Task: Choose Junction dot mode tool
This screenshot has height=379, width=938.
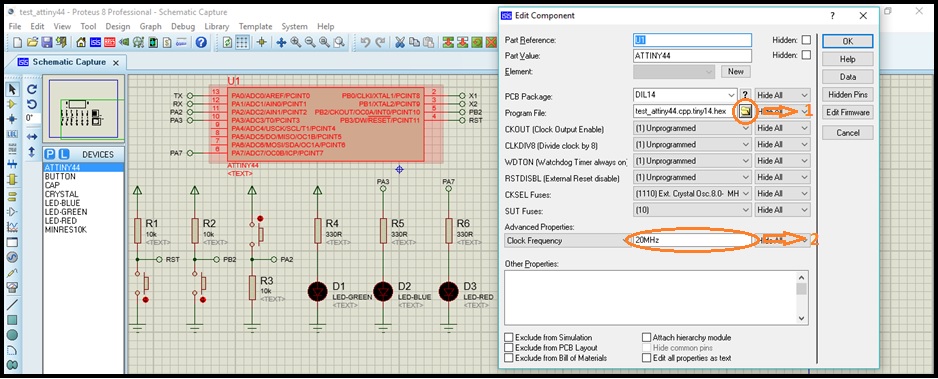Action: tap(12, 119)
